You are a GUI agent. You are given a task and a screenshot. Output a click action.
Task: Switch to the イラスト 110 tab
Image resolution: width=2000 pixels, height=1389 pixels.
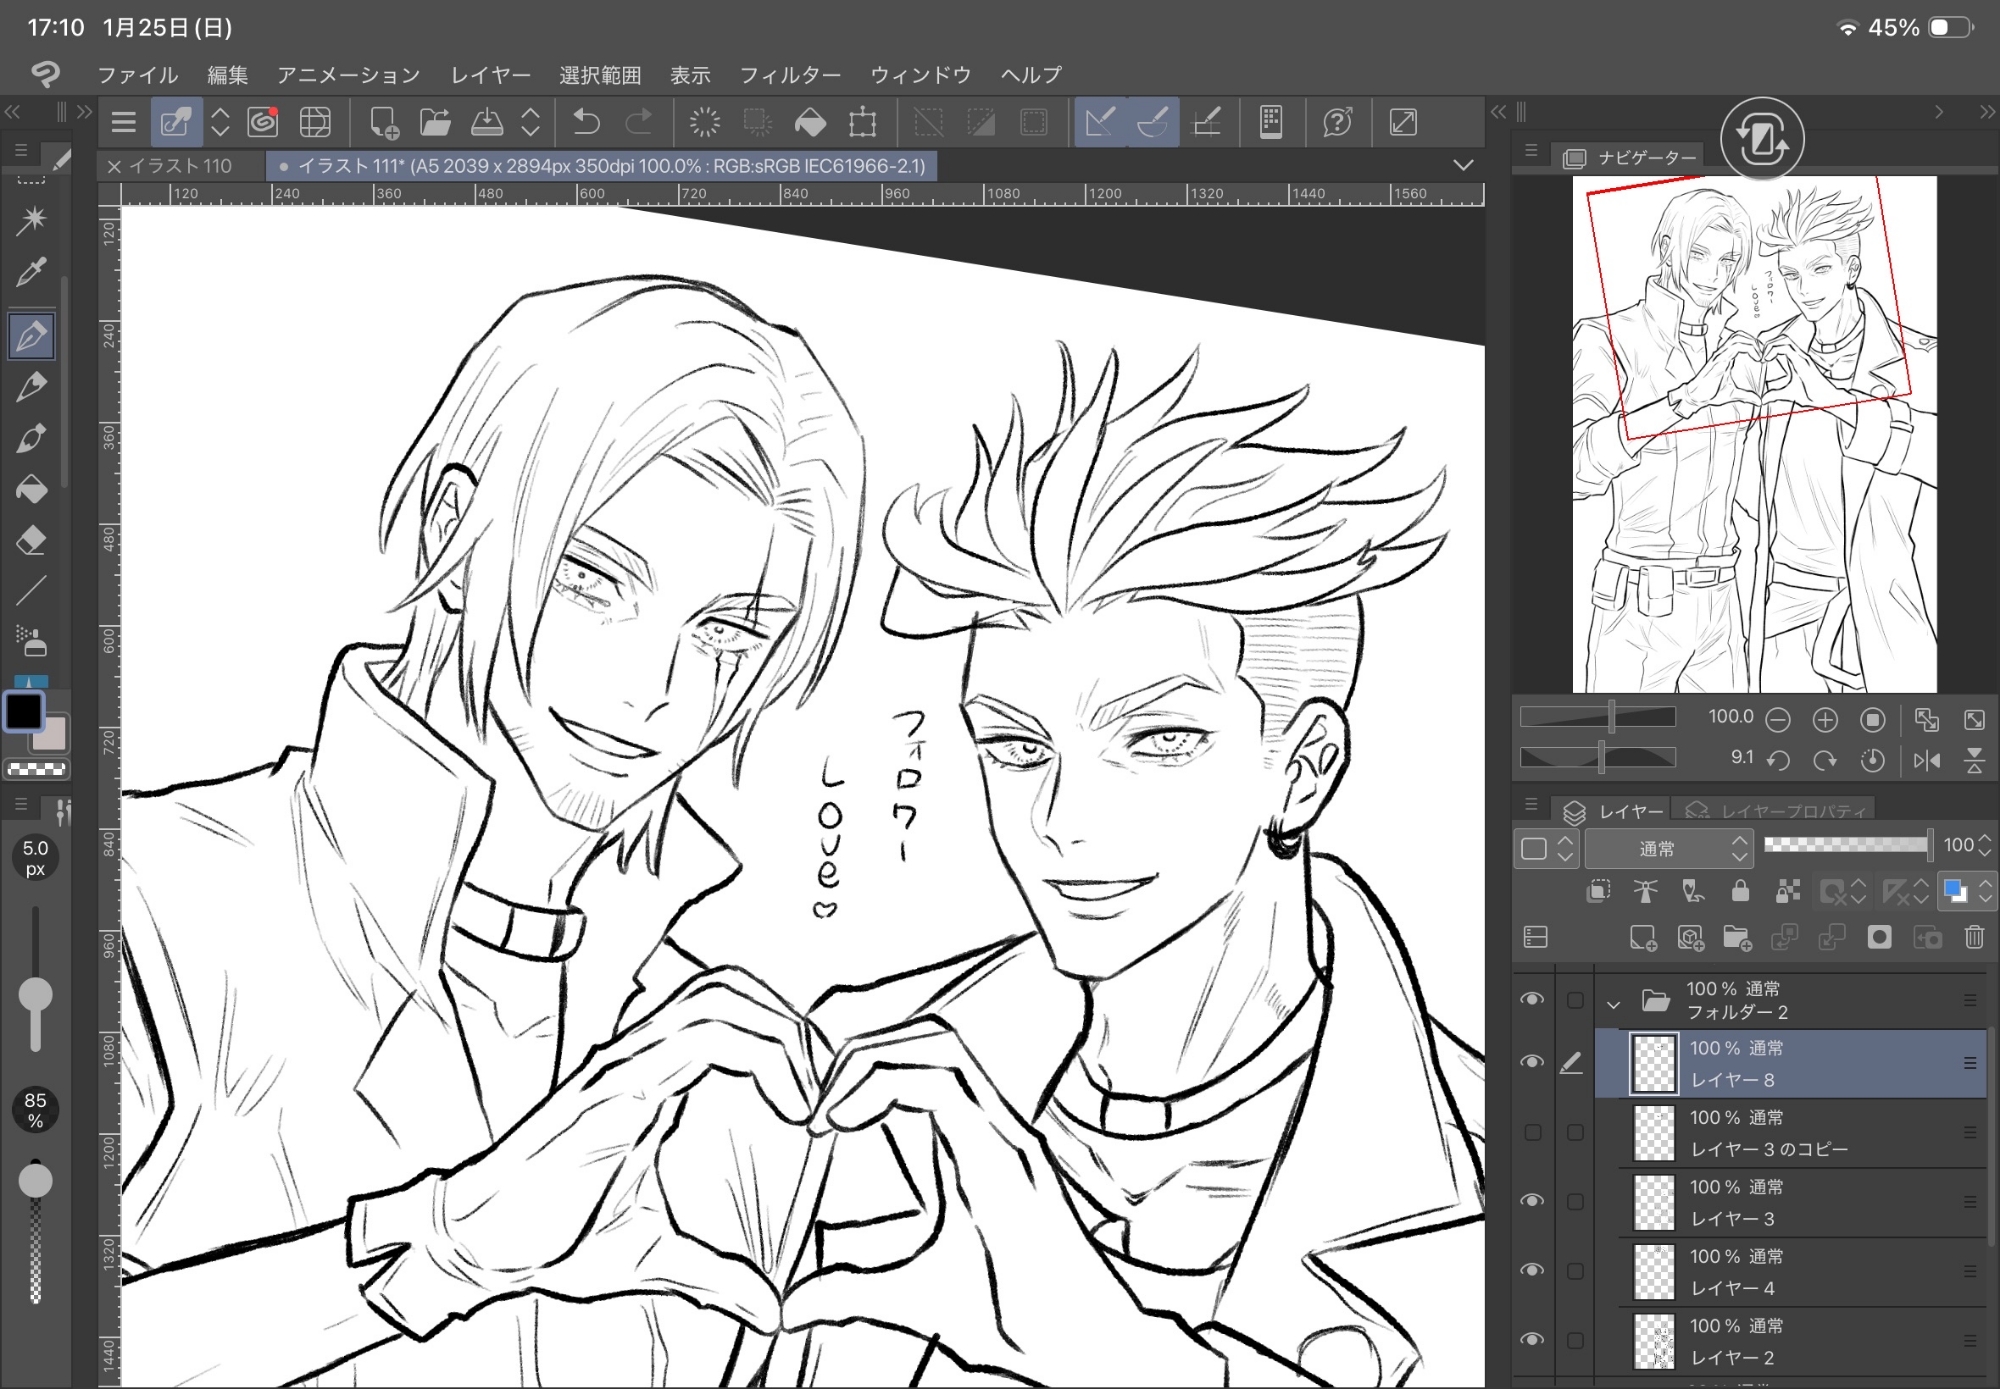(x=181, y=166)
